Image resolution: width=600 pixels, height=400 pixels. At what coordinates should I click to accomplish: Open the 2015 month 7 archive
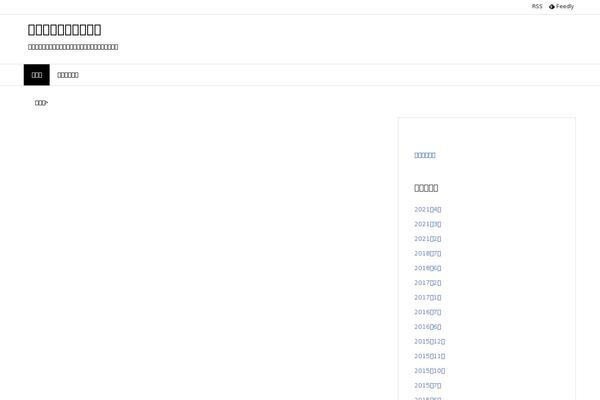[427, 385]
